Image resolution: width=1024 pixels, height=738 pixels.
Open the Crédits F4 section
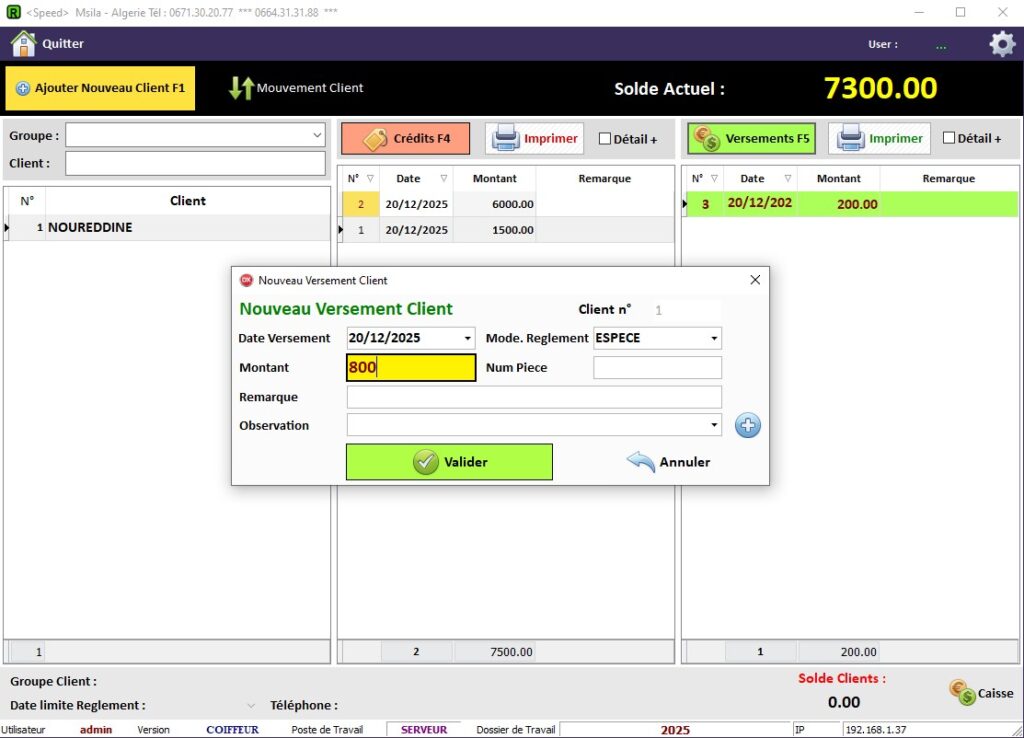tap(405, 139)
